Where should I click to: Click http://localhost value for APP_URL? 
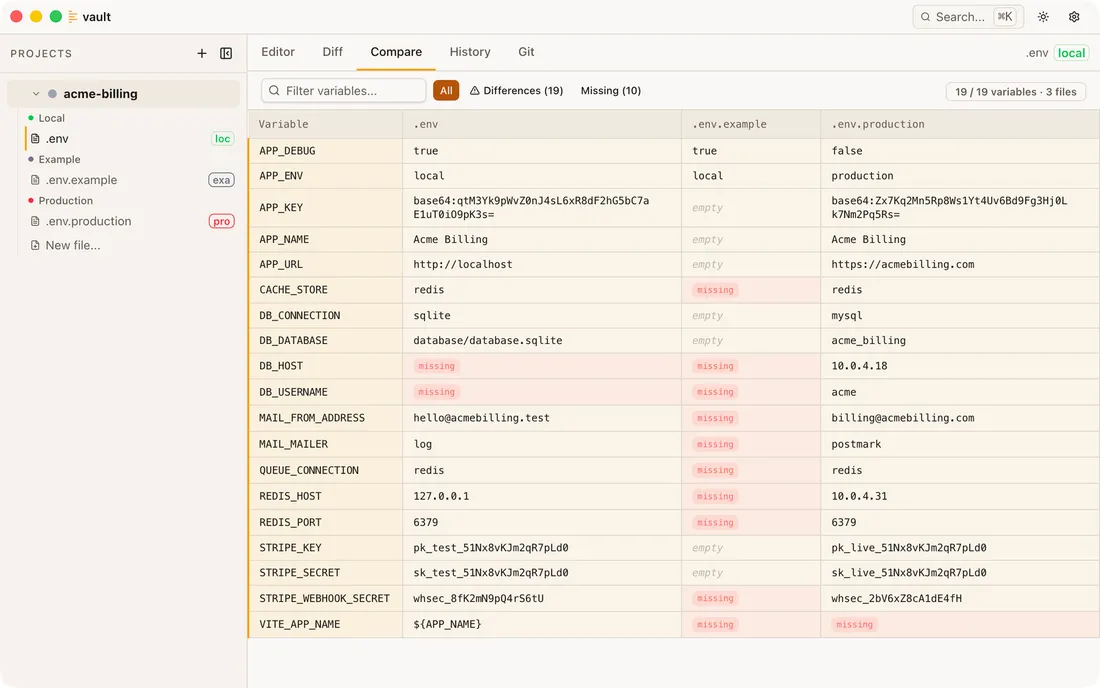[463, 264]
